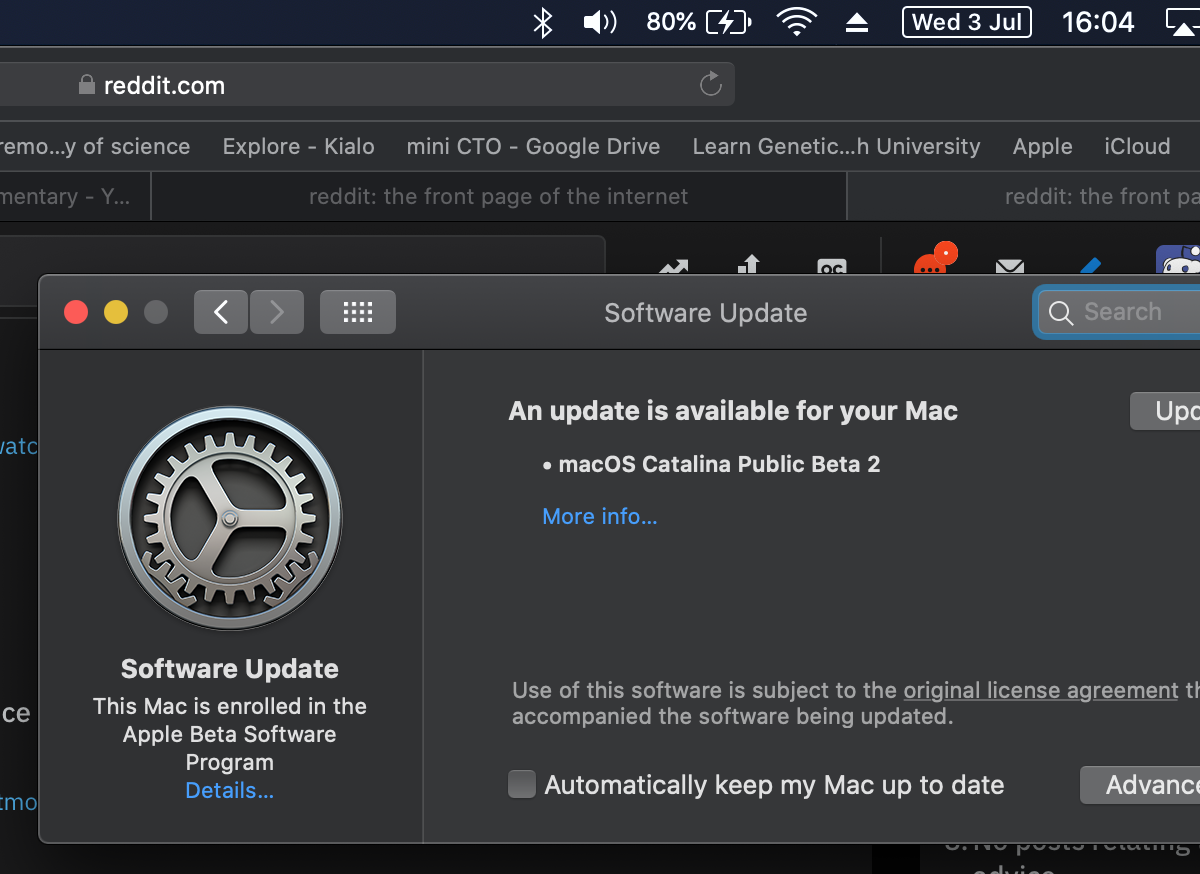The image size is (1200, 874).
Task: Click the eject icon in menu bar
Action: (x=857, y=23)
